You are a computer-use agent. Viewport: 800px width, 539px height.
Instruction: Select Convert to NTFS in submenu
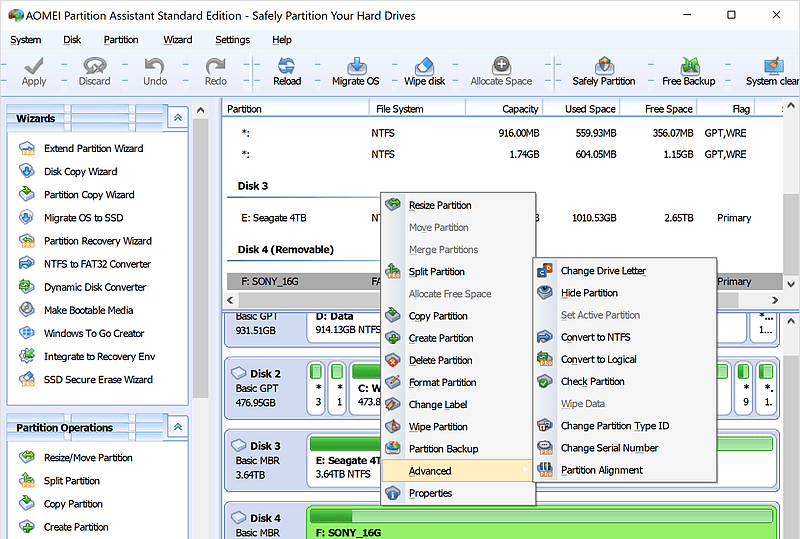point(624,337)
